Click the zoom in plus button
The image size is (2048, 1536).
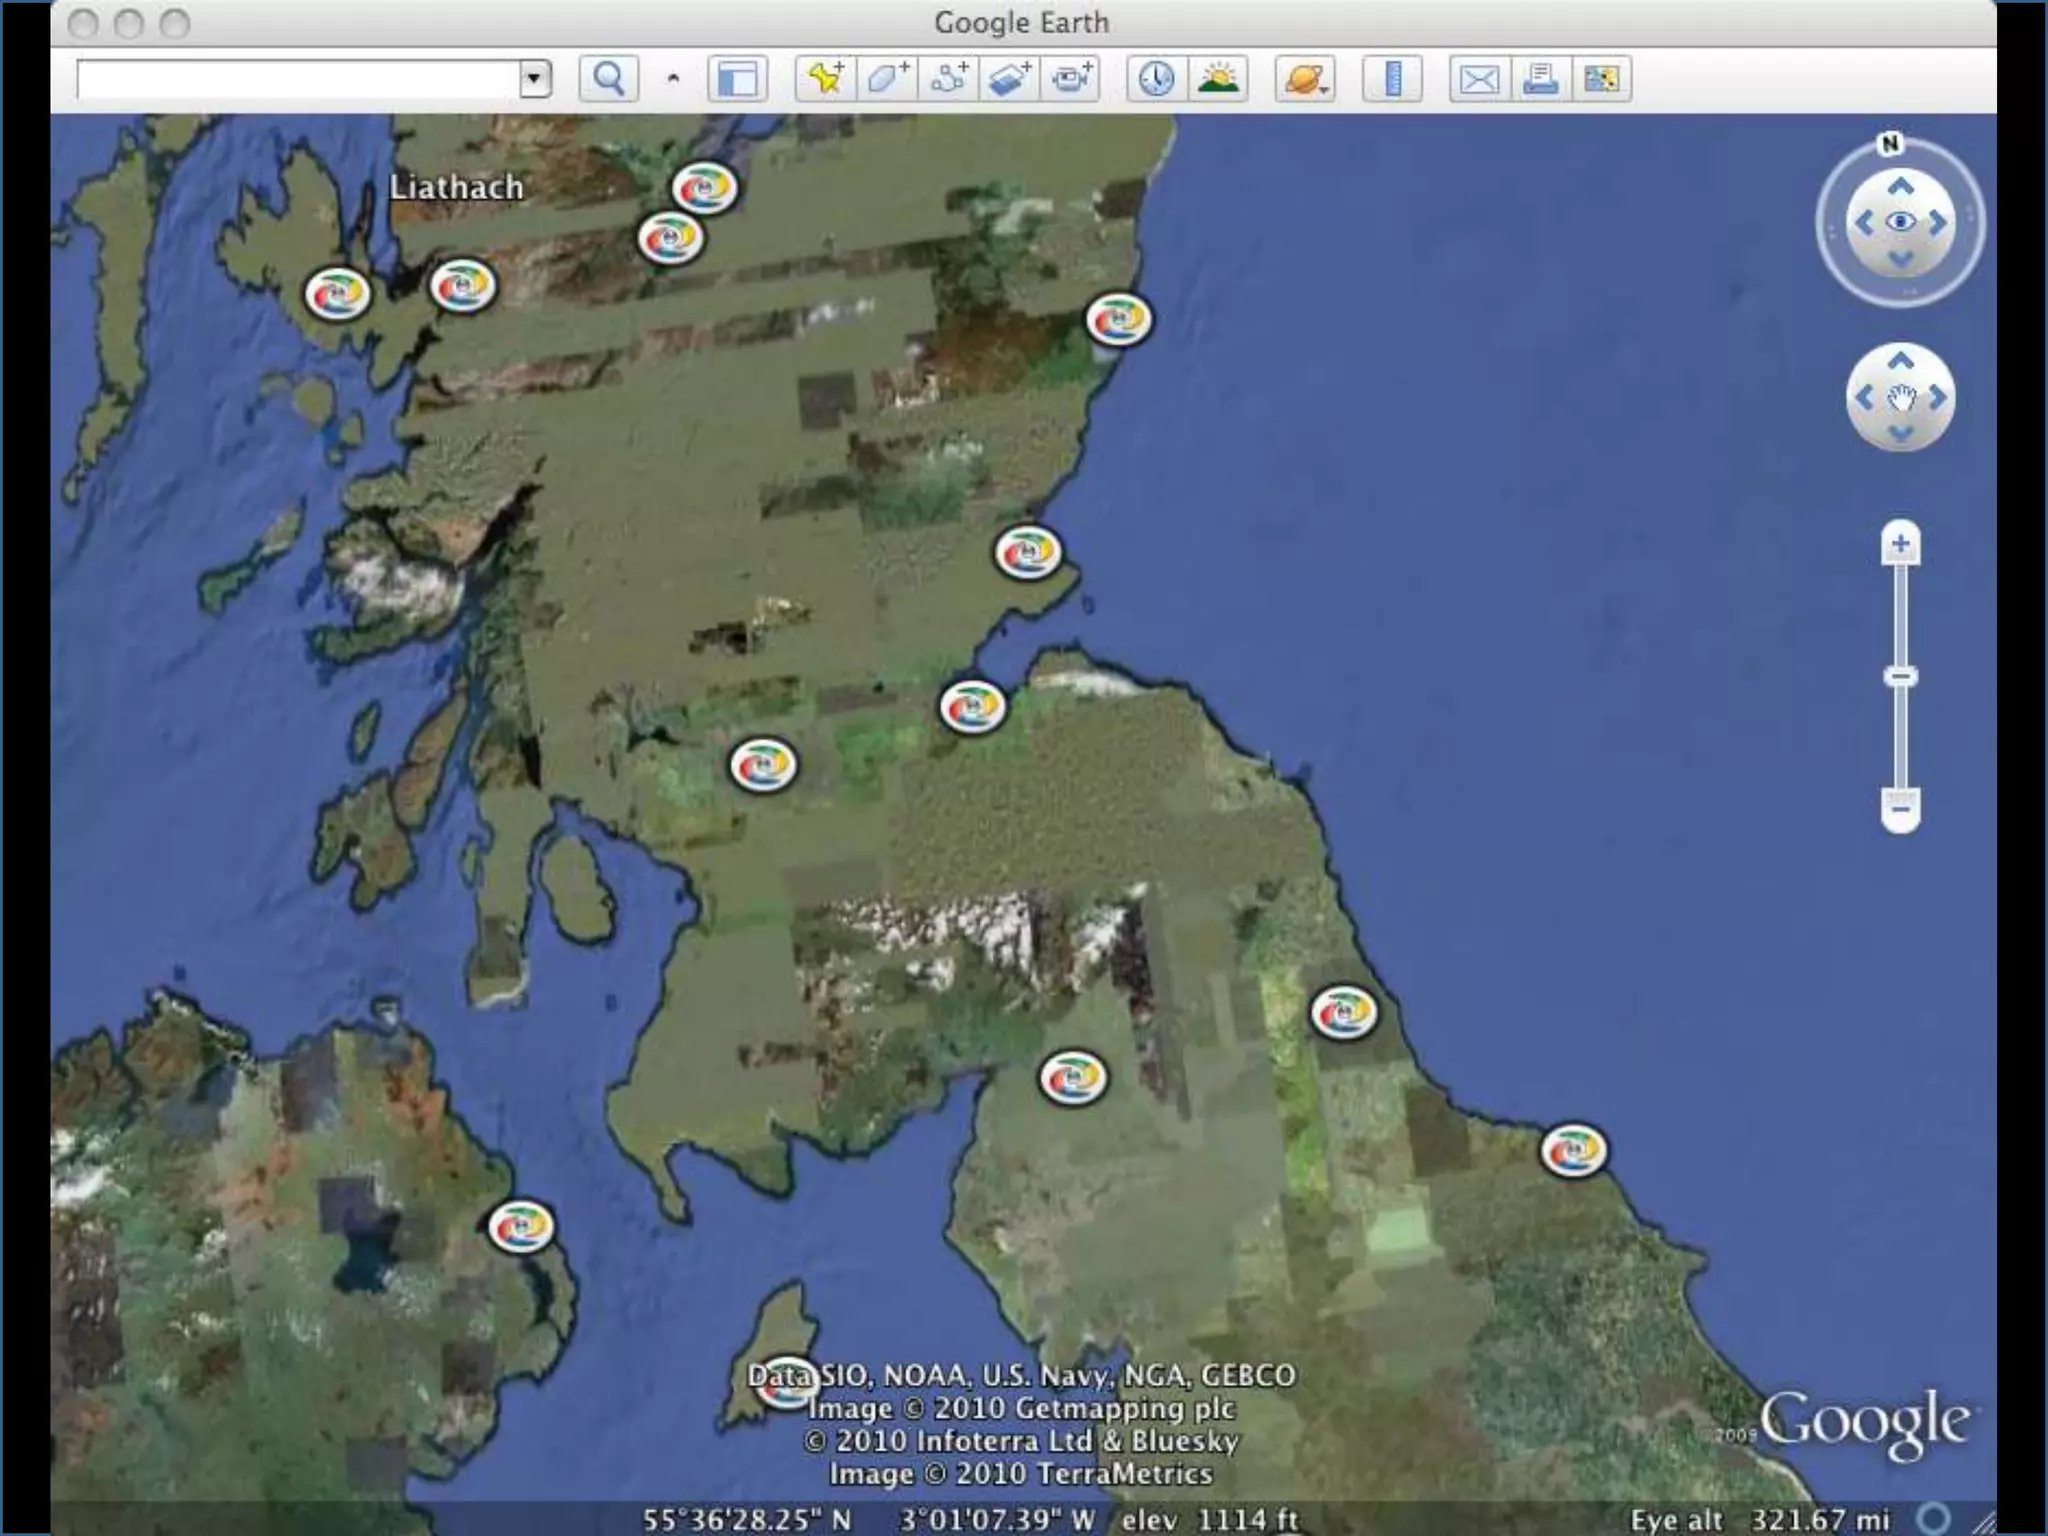pos(1900,545)
